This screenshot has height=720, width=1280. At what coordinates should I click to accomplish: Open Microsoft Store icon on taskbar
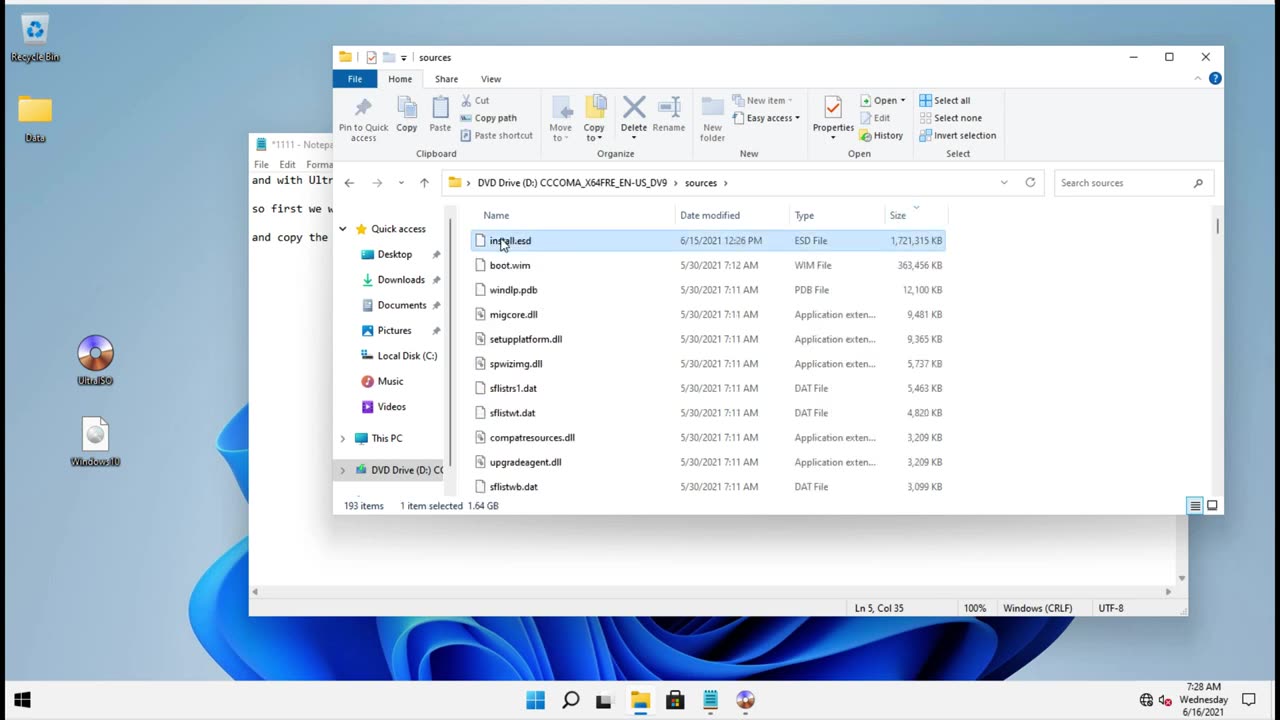pos(675,700)
